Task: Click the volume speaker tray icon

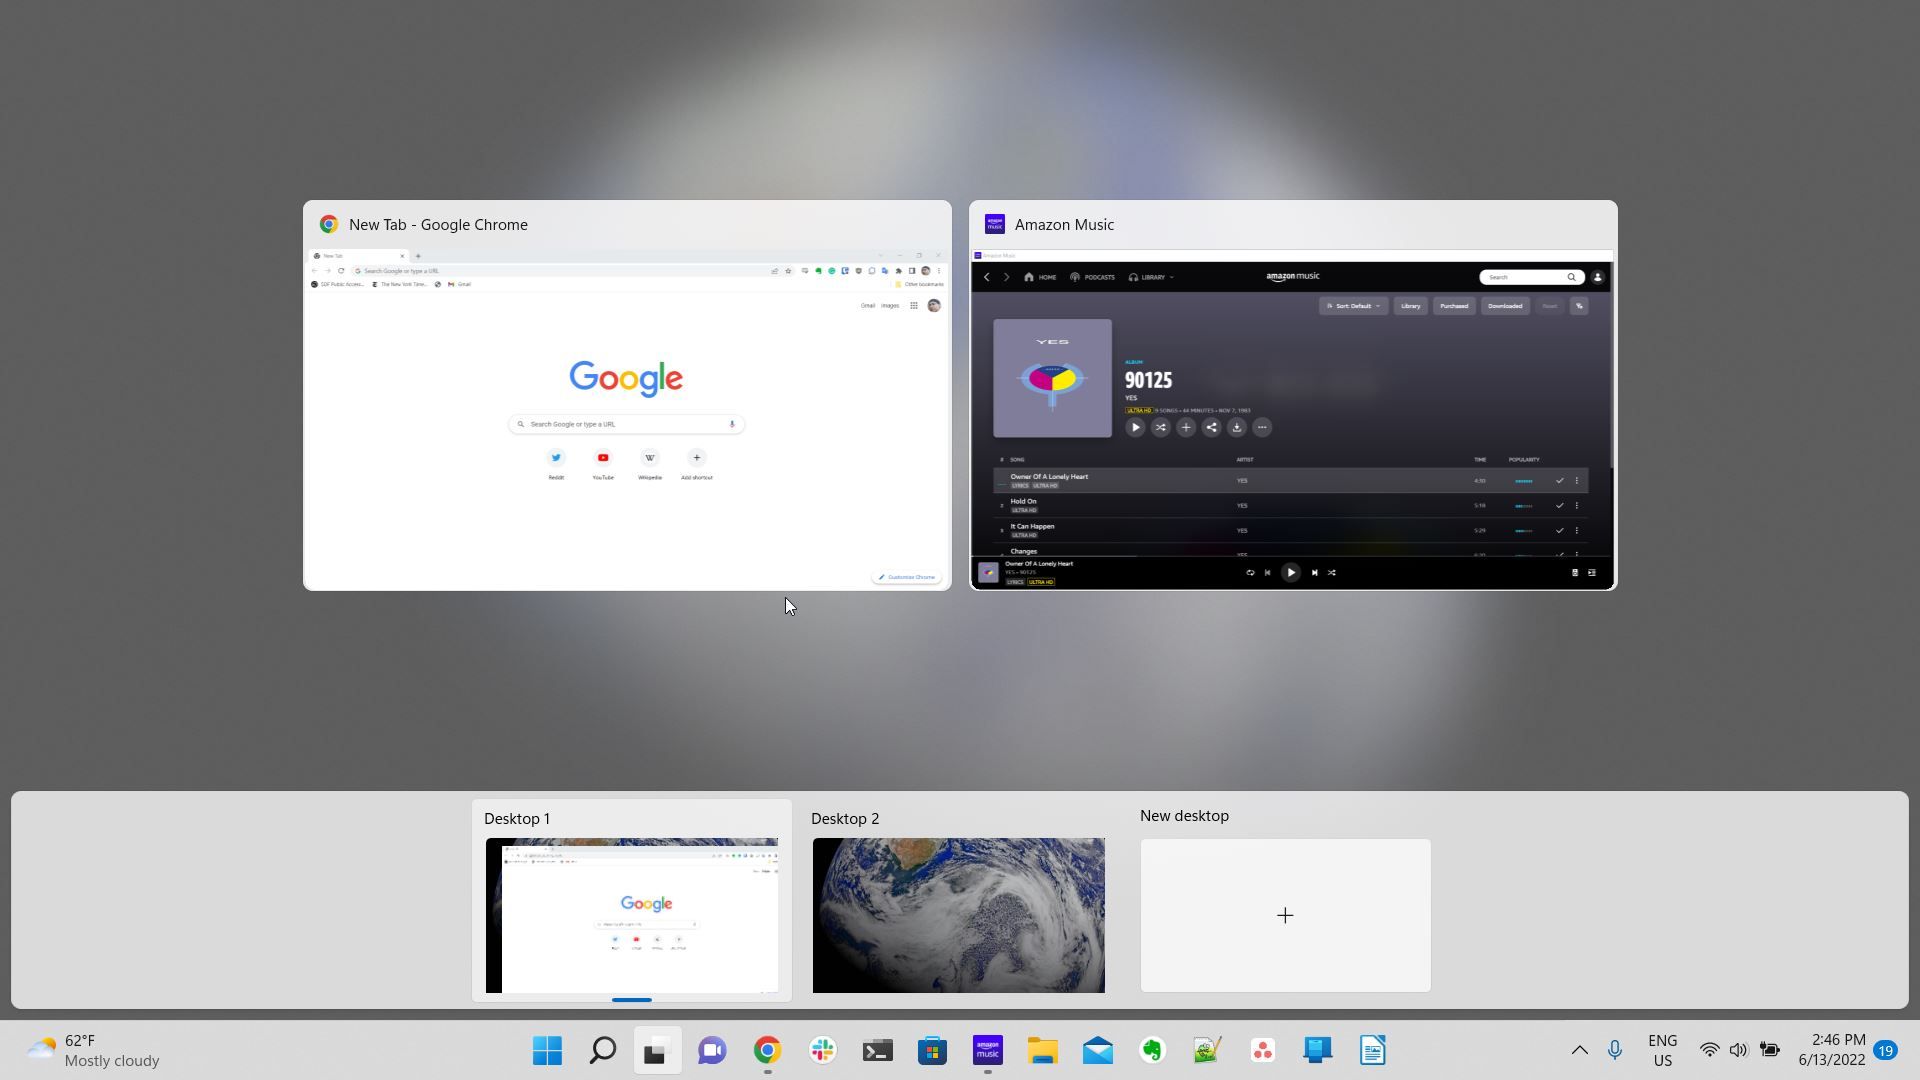Action: [1739, 1050]
